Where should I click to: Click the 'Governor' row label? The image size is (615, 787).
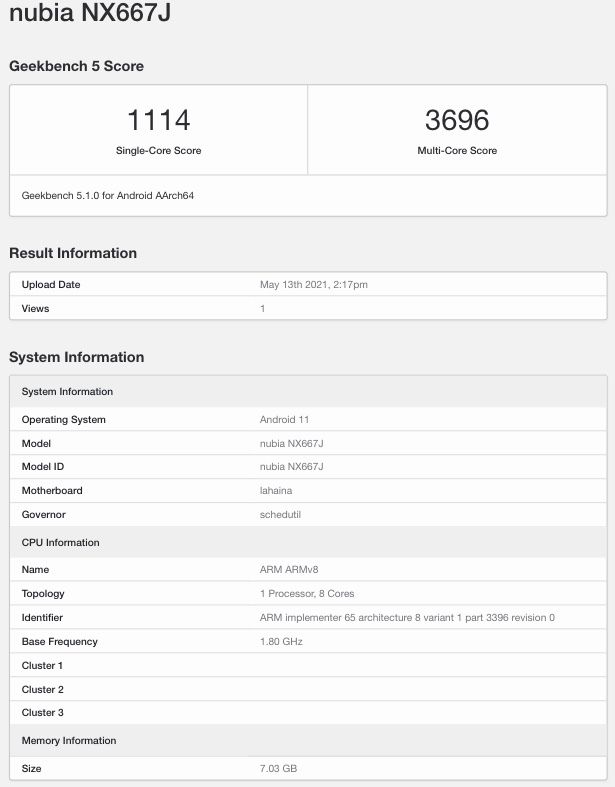(x=44, y=515)
